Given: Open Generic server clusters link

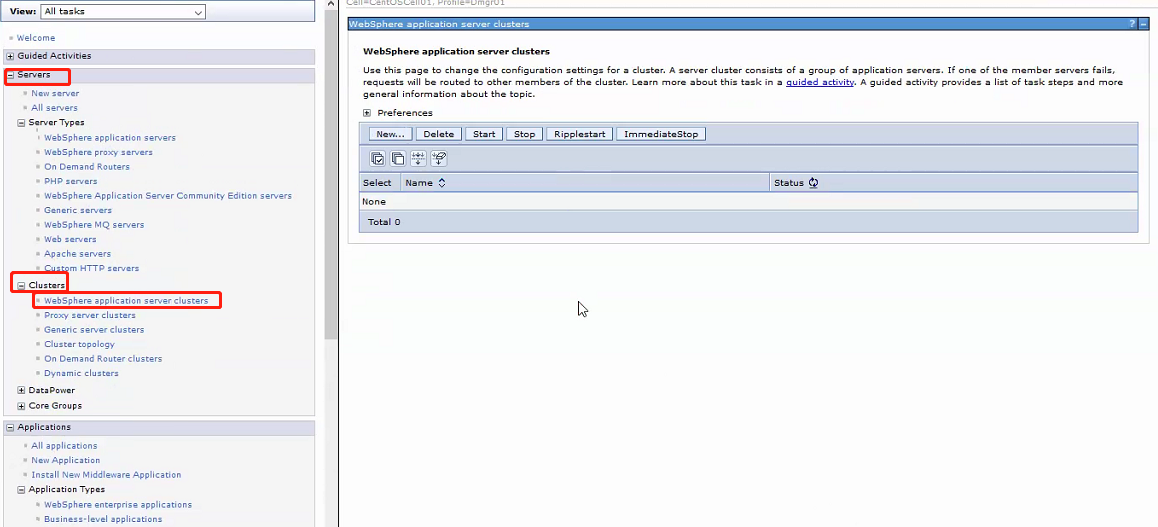Looking at the screenshot, I should click(x=94, y=330).
